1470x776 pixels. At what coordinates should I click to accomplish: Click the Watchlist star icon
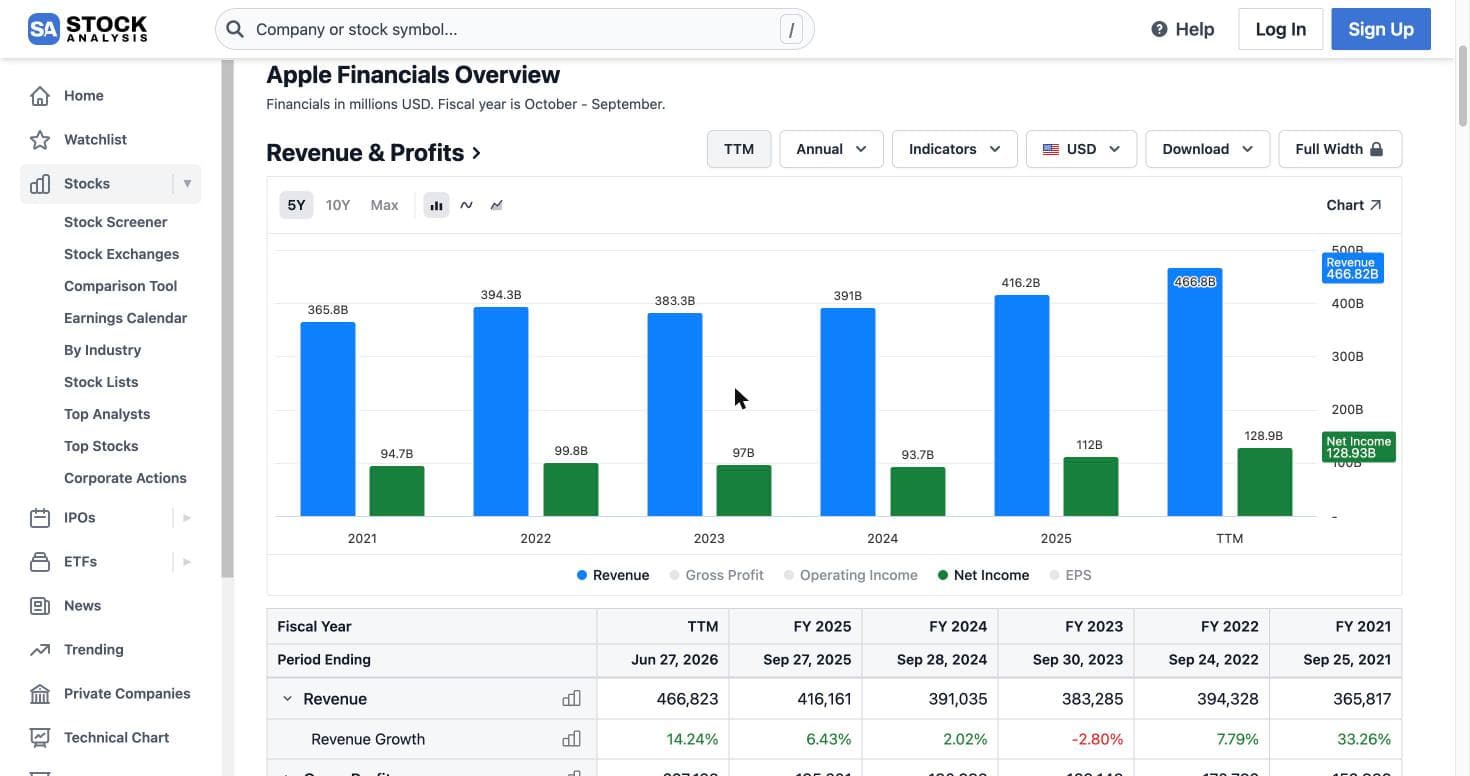[40, 140]
